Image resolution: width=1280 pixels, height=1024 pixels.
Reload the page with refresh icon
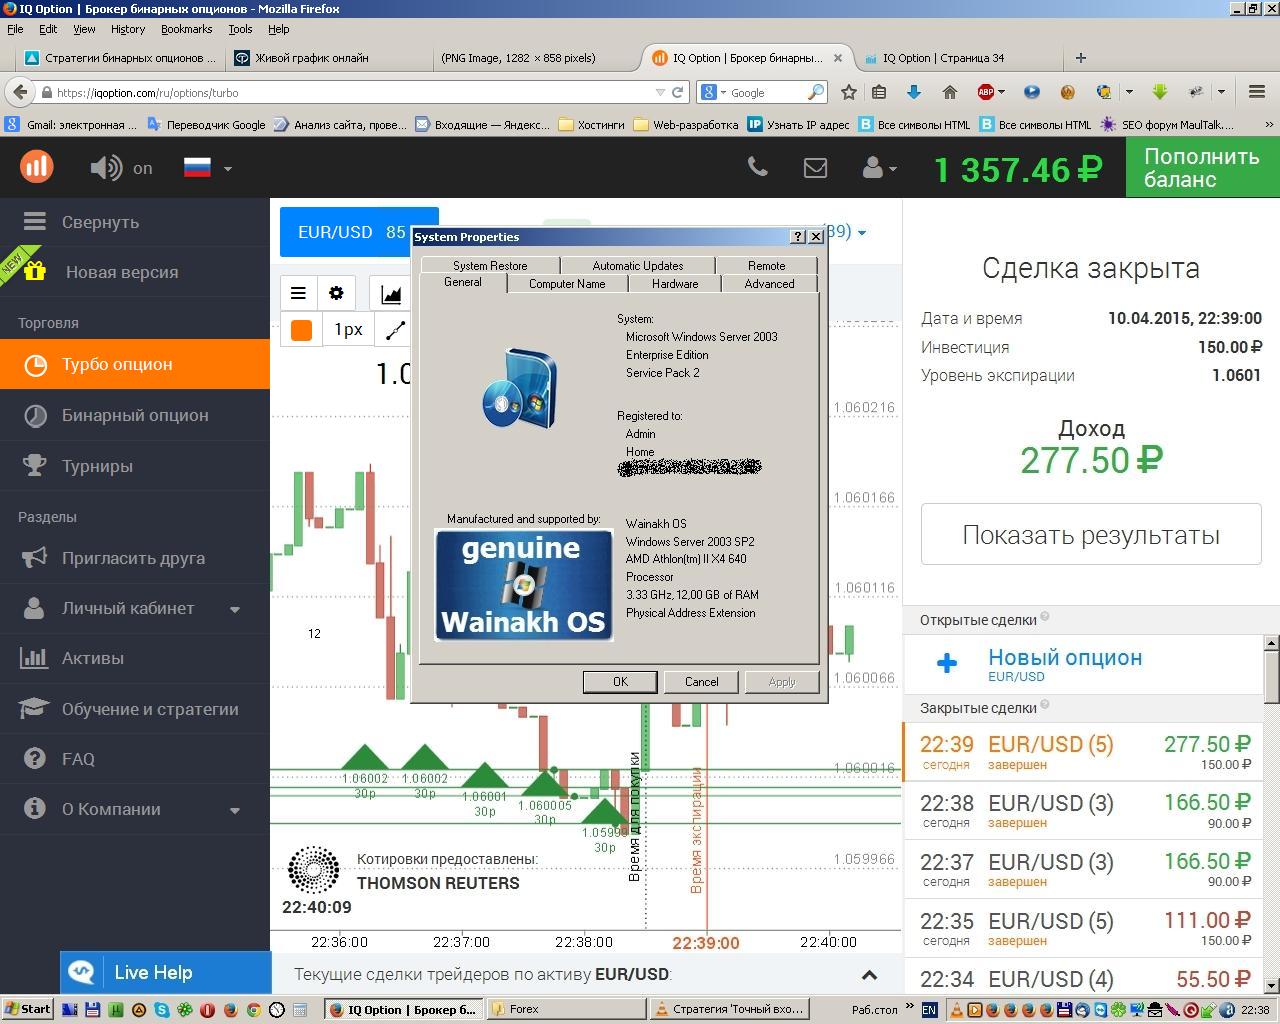(677, 93)
